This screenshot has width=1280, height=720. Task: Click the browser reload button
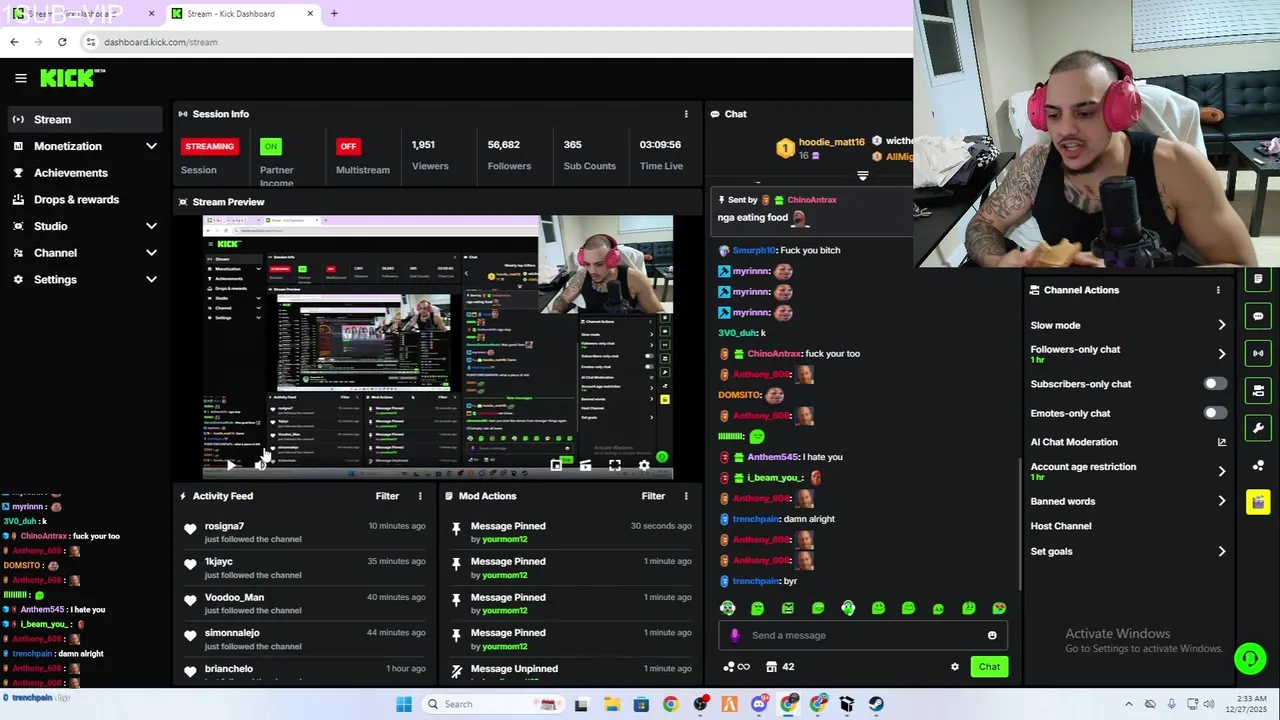(x=62, y=42)
